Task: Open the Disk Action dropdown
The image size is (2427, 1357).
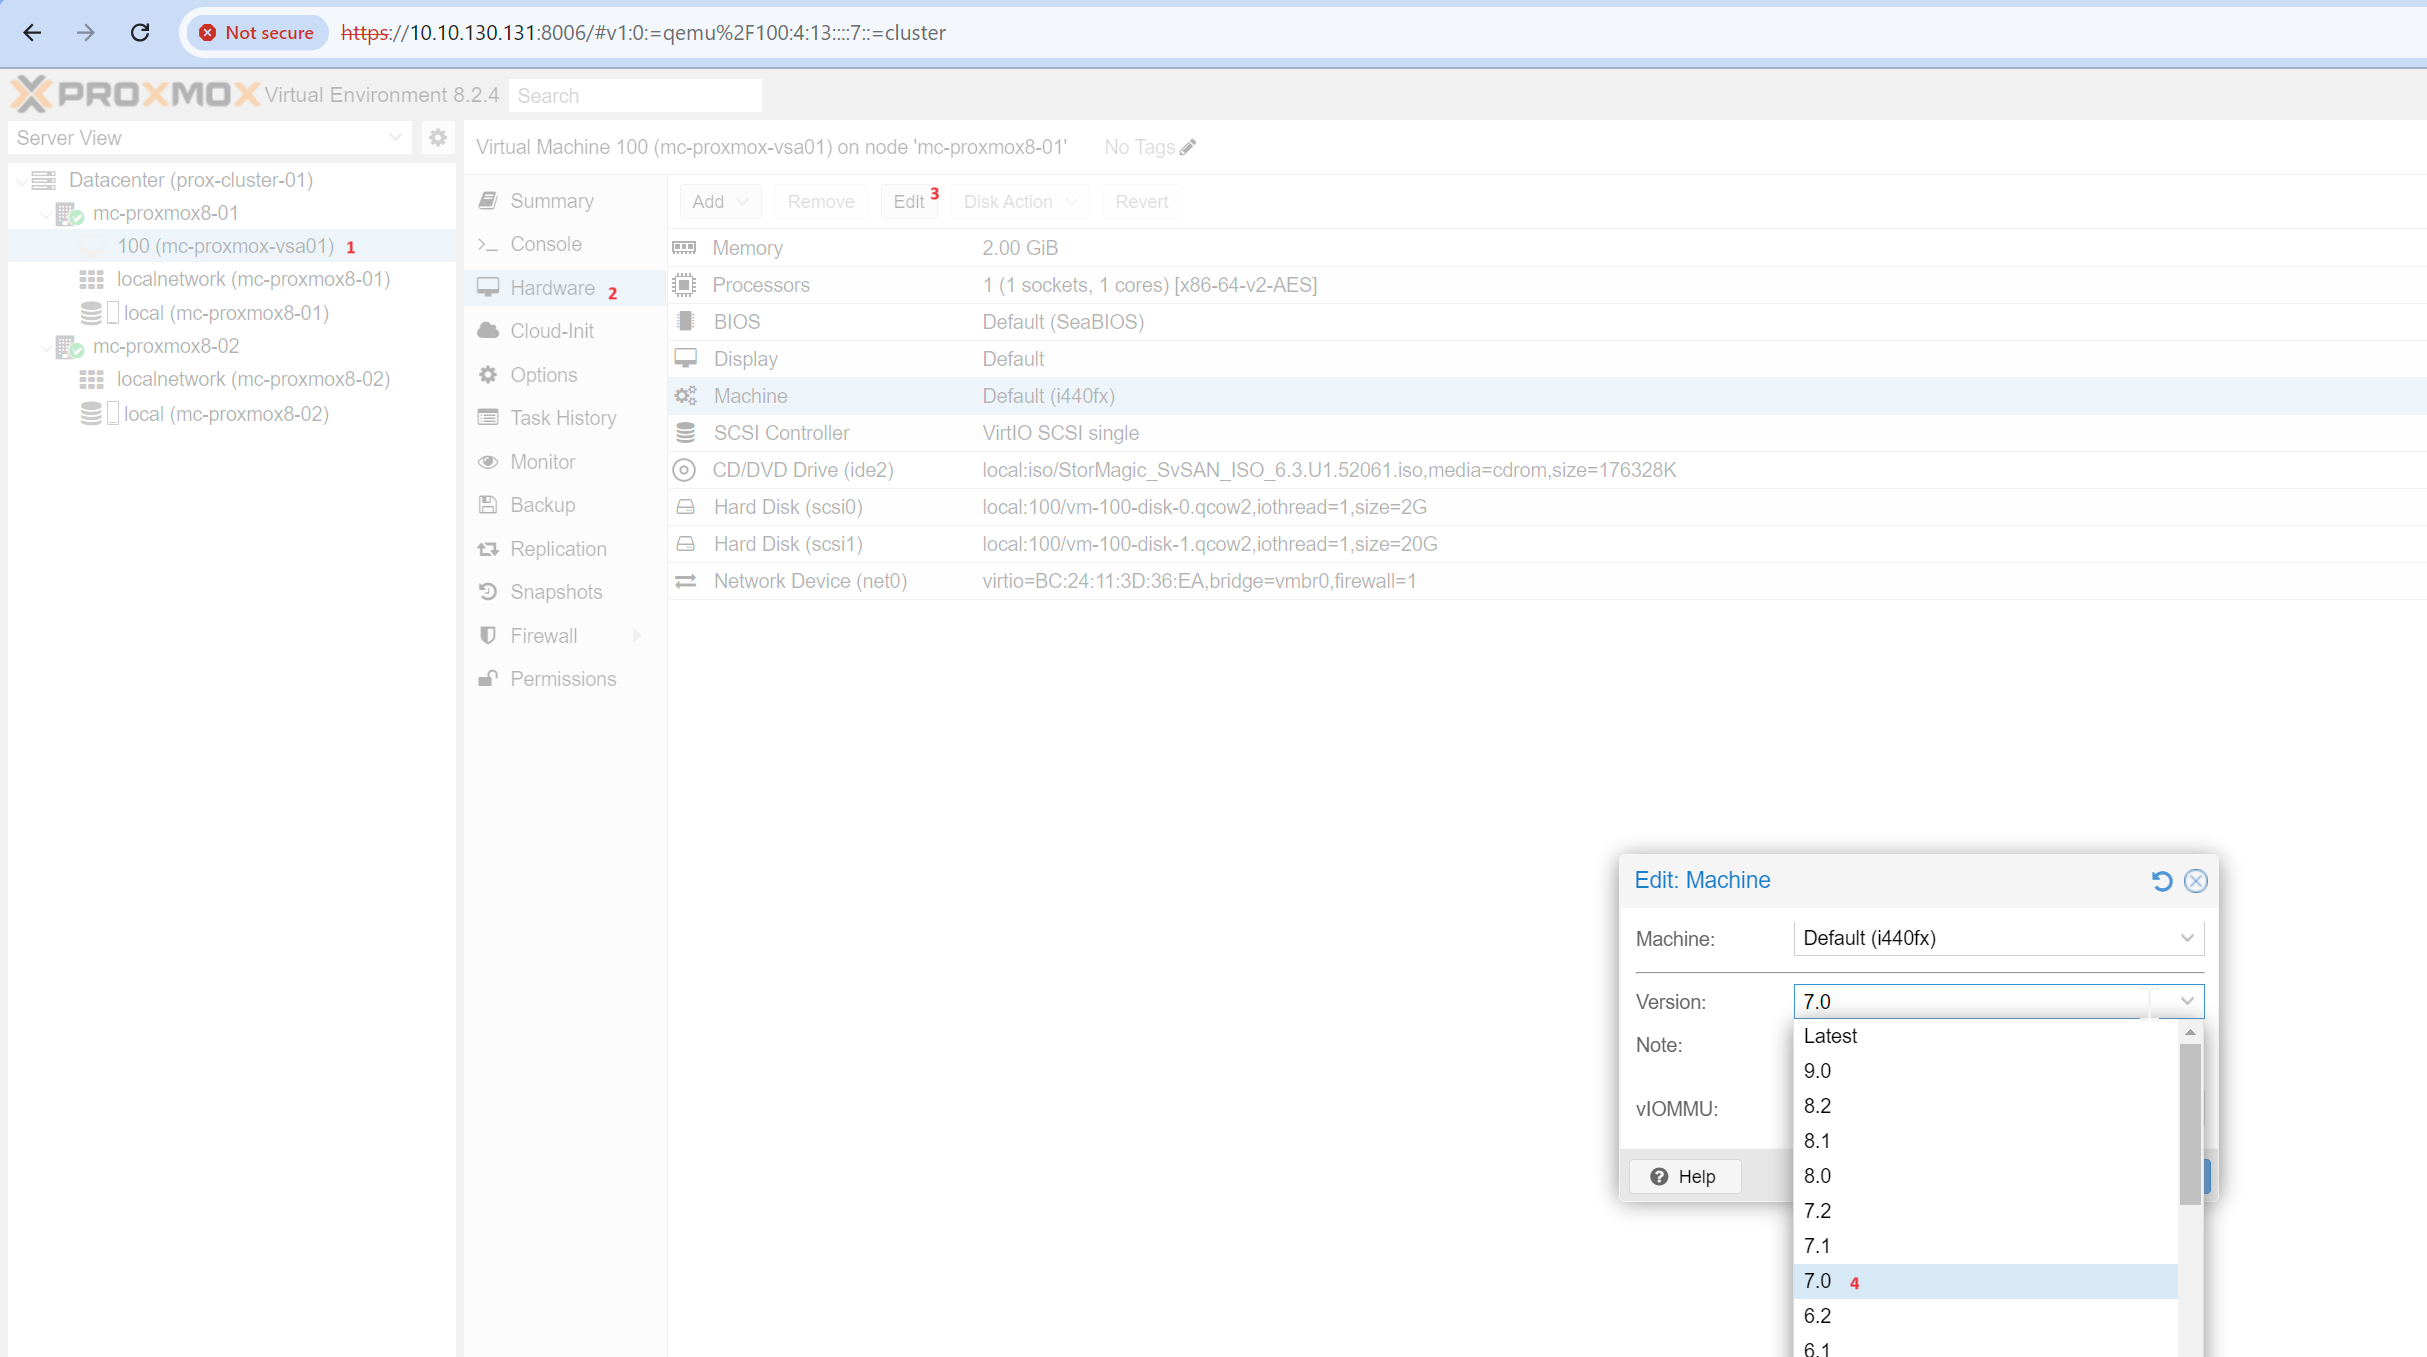Action: [1020, 202]
